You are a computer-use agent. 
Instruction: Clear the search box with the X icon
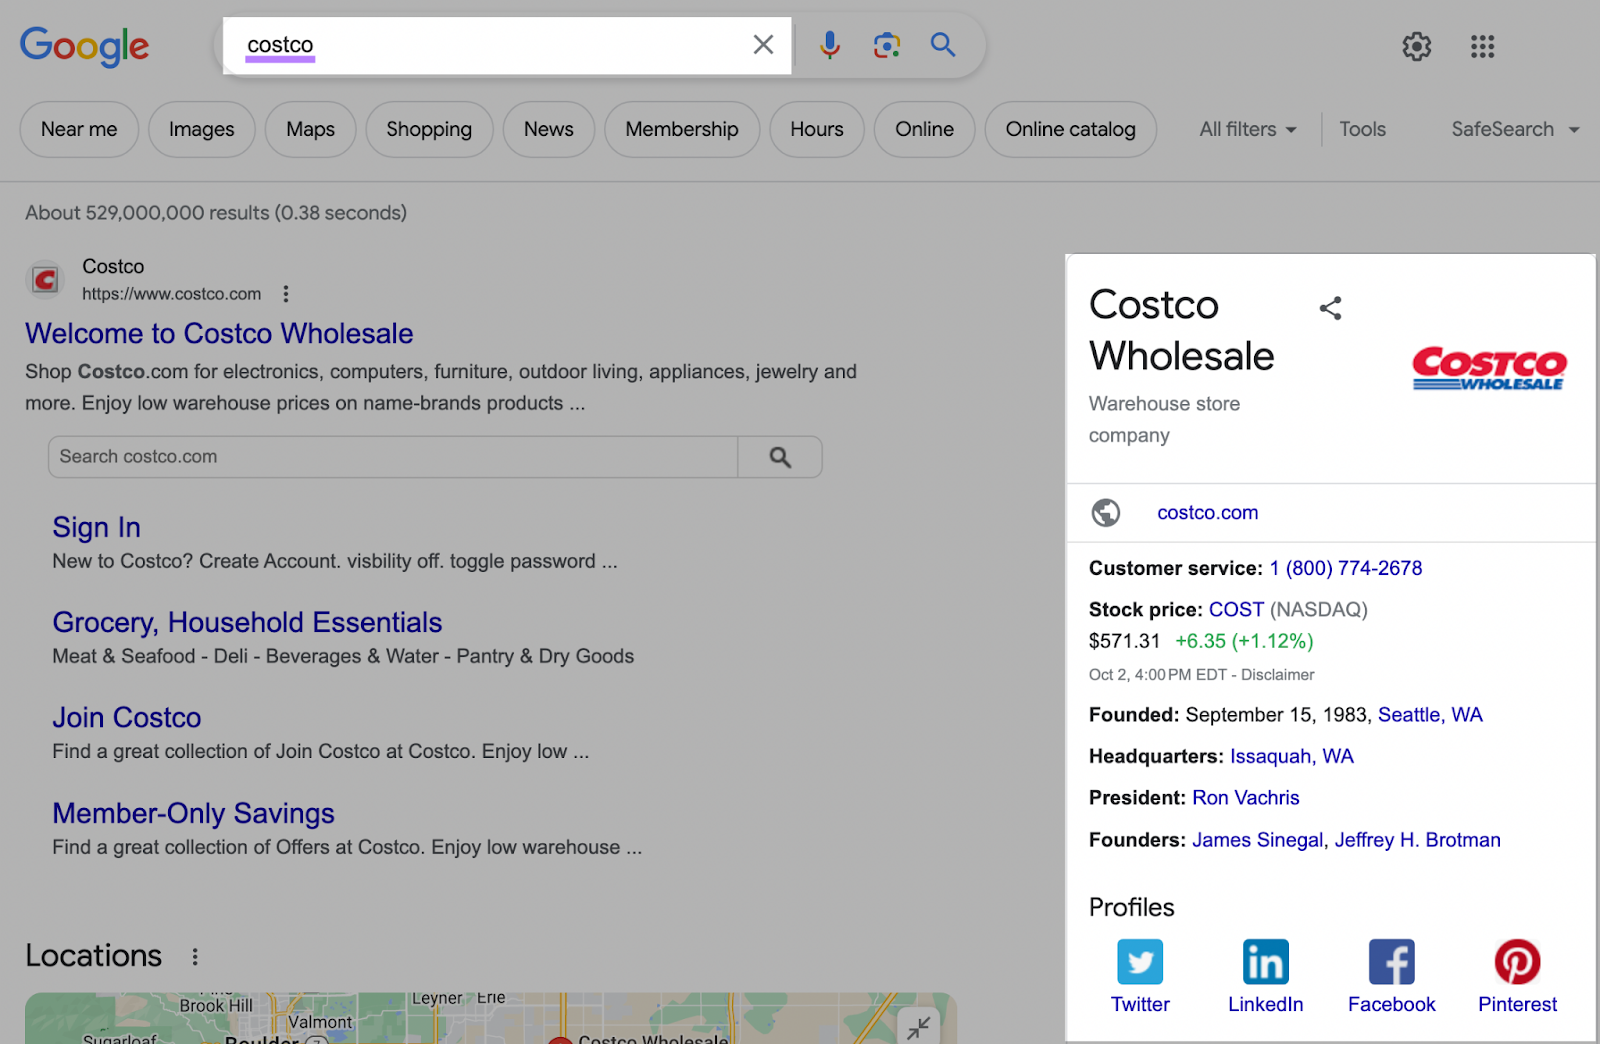(x=763, y=45)
